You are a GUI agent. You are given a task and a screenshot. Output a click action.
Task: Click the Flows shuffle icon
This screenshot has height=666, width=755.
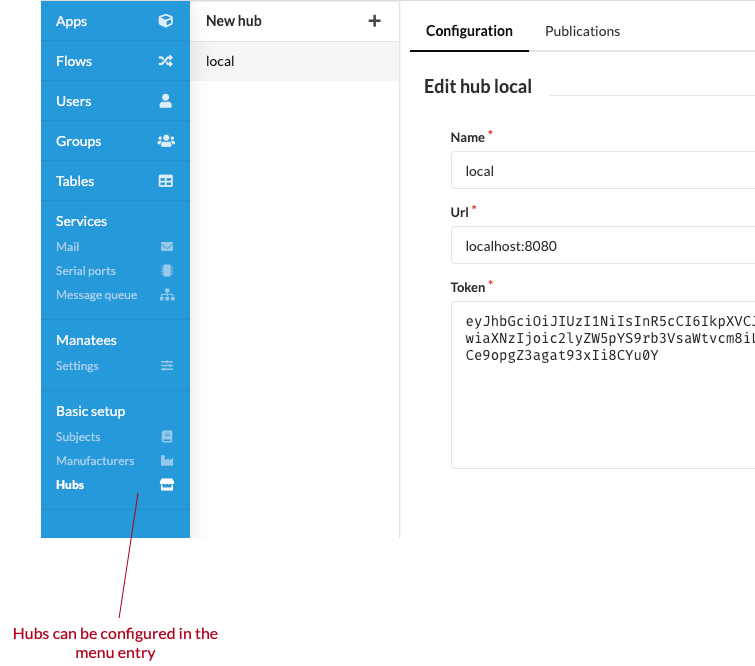(166, 61)
